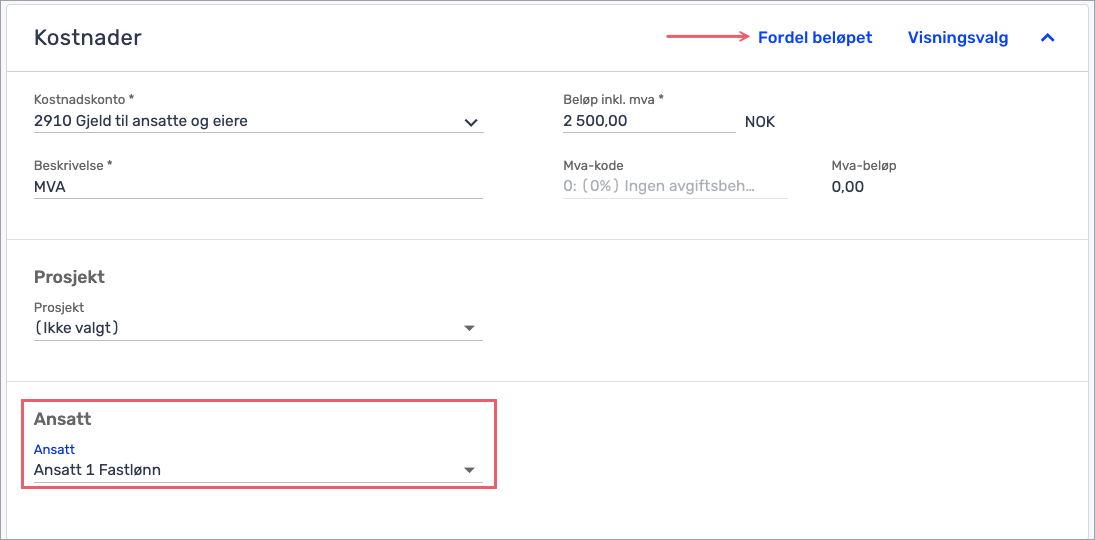Click the red arrow pointing to Fordel beløpet
The width and height of the screenshot is (1095, 540).
[x=708, y=38]
